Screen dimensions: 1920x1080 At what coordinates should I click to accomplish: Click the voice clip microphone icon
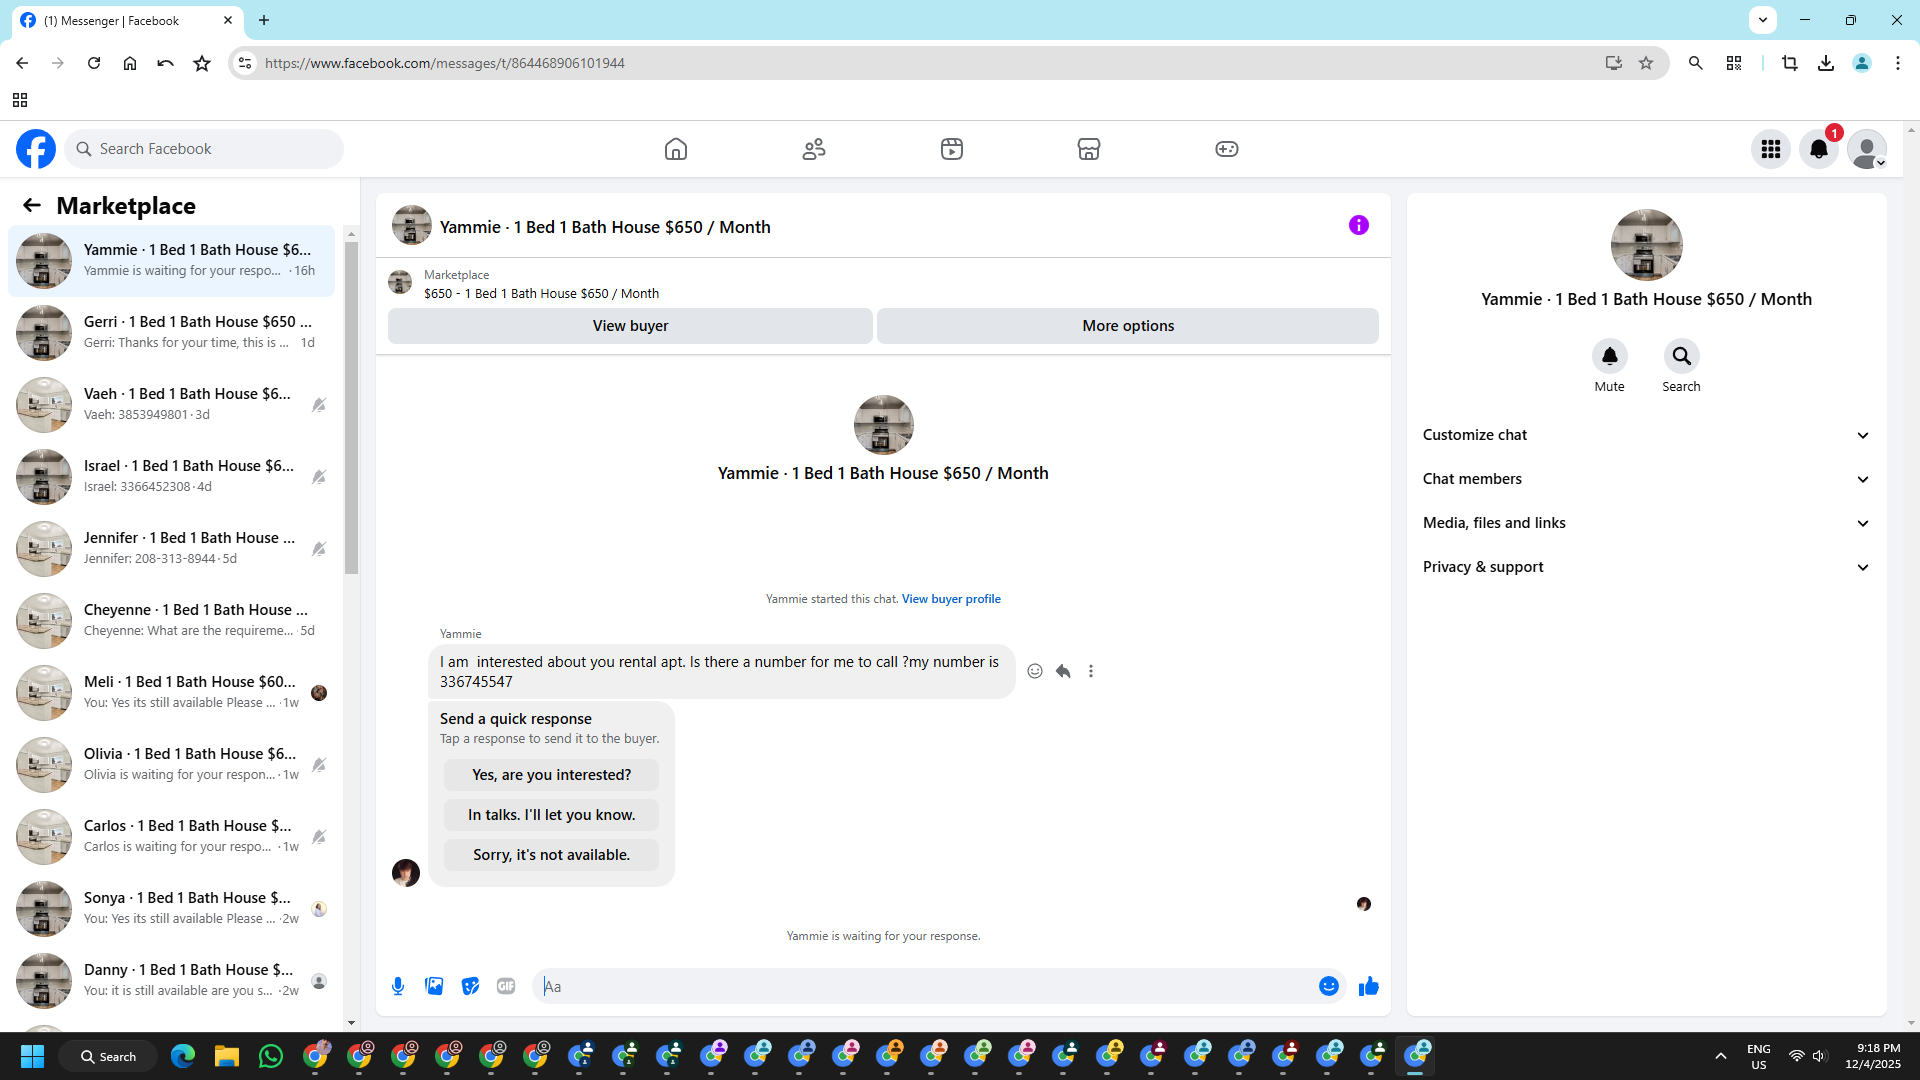[398, 986]
